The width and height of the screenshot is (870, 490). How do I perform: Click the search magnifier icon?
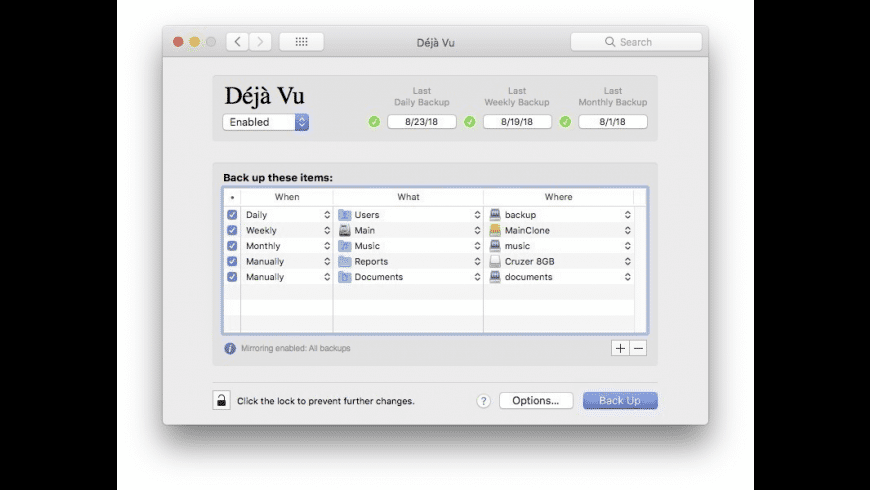610,42
